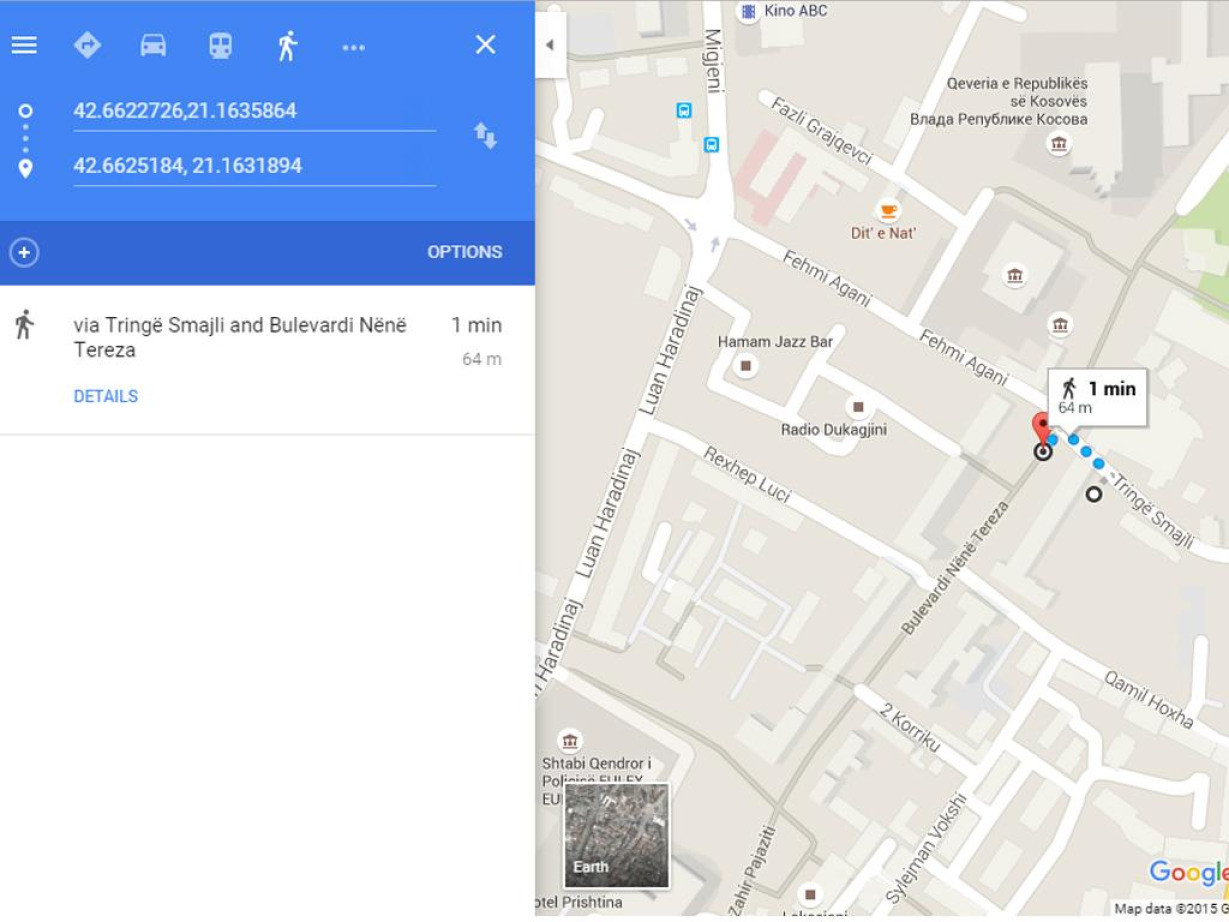
Task: Click the starting point coordinates field
Action: coord(254,111)
